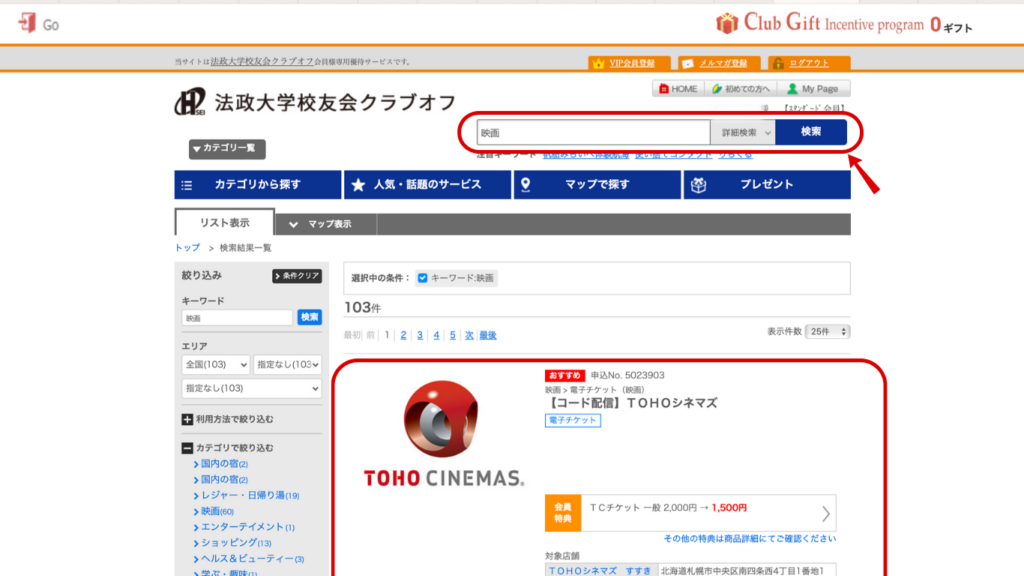Expand the カテゴリ一覧 dropdown button
The height and width of the screenshot is (576, 1024).
227,149
